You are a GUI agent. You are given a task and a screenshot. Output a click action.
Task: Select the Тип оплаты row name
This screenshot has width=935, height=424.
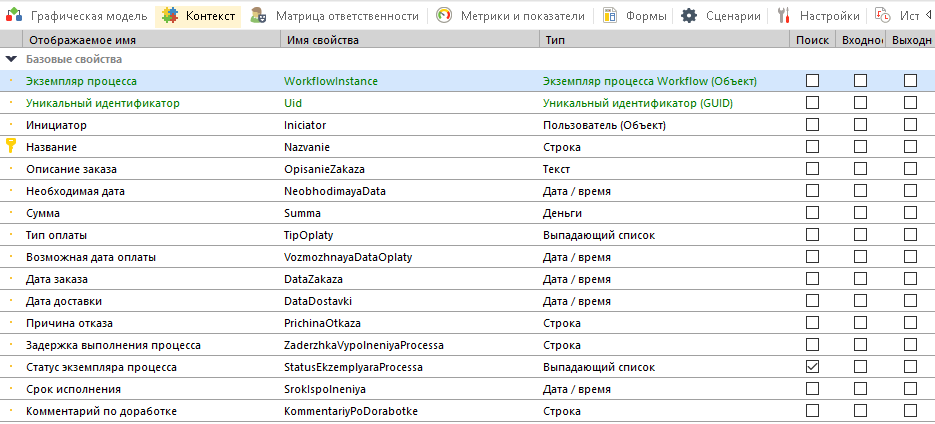pos(56,235)
